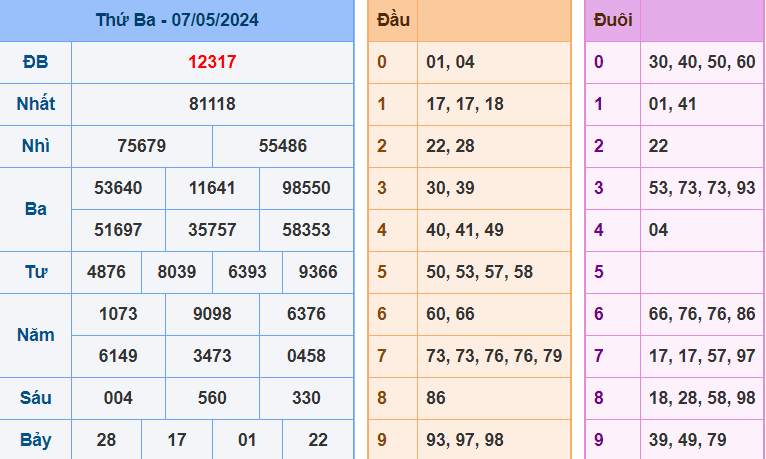Click number 17 in the Bảy row
This screenshot has height=459, width=766.
pos(176,440)
